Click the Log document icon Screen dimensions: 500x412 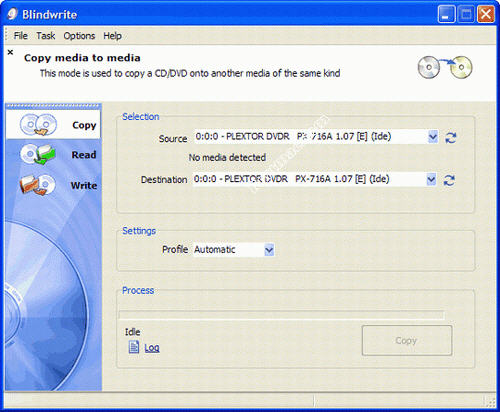coord(134,347)
